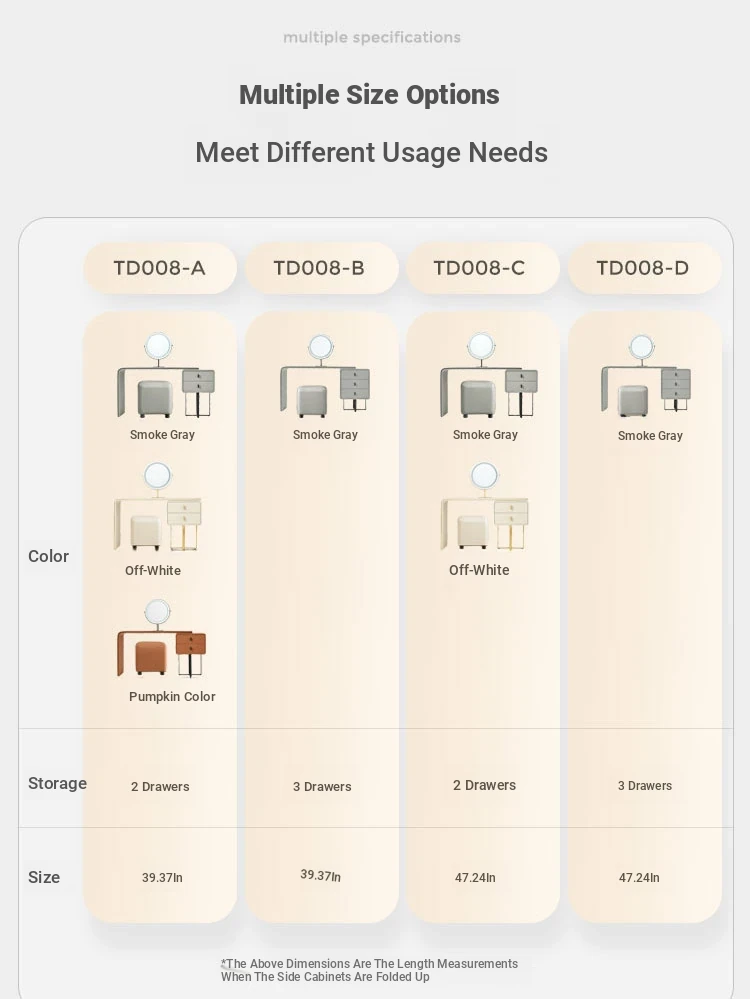This screenshot has height=999, width=750.
Task: Click the Pumpkin Color label
Action: (x=172, y=696)
